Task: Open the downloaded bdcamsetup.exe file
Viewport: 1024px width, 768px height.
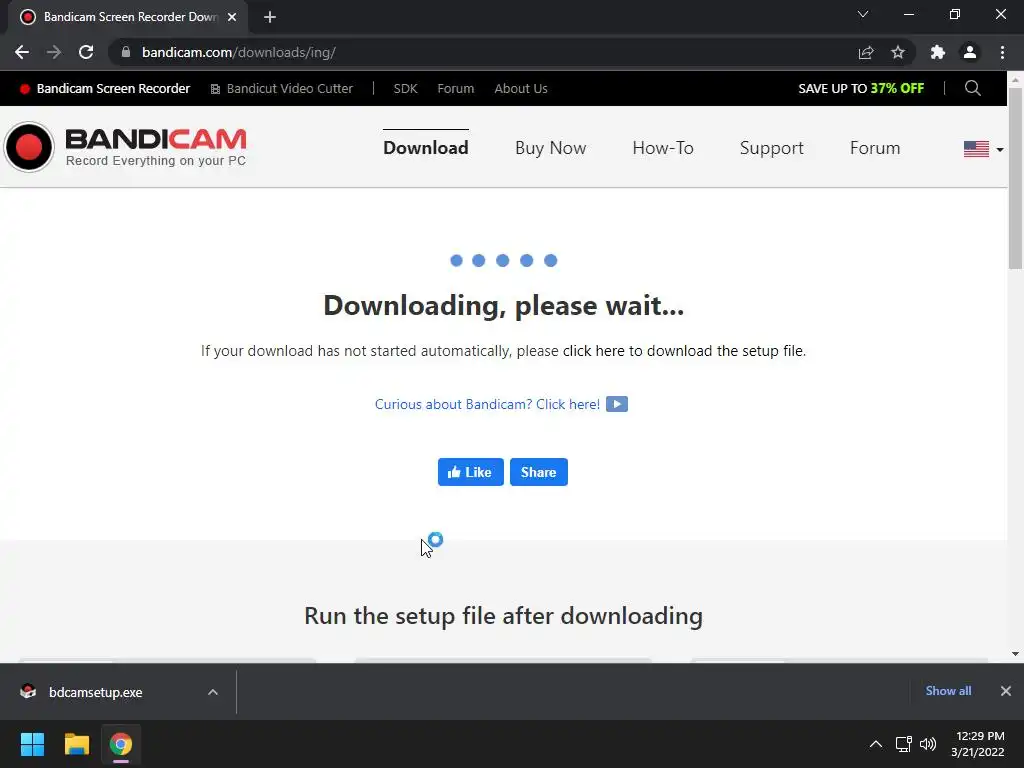Action: [x=95, y=692]
